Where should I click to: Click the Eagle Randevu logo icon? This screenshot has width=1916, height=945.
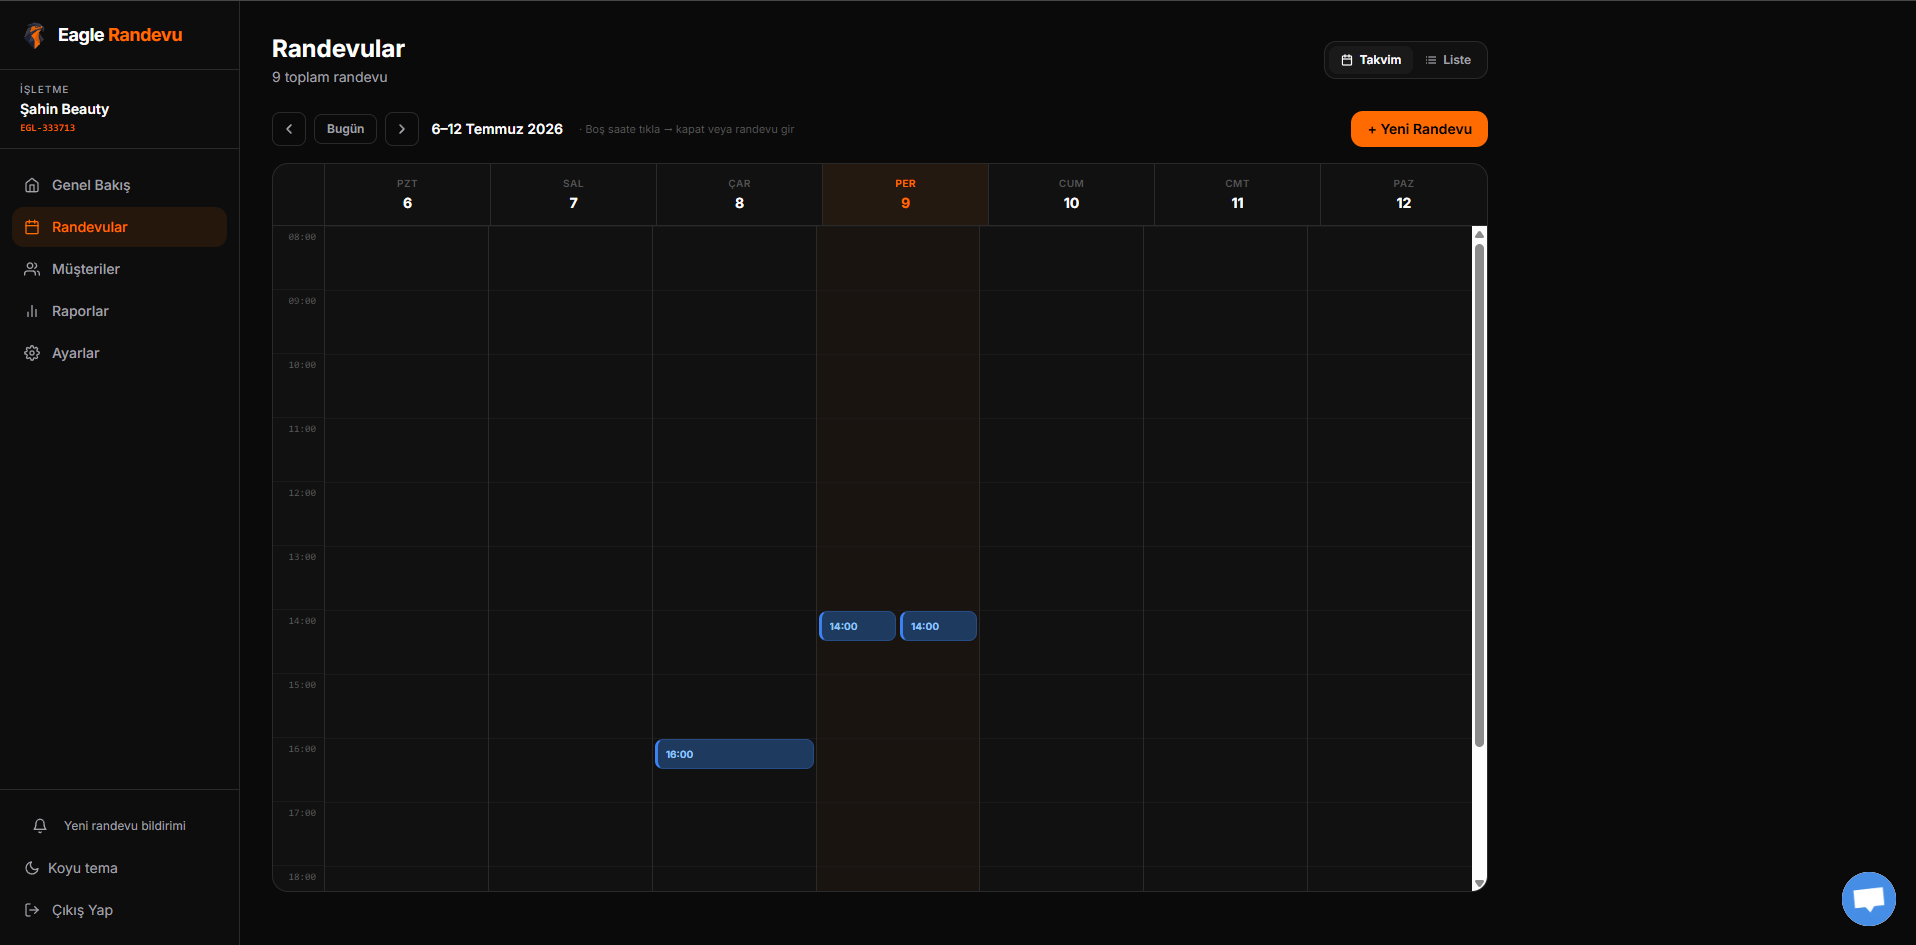pyautogui.click(x=35, y=35)
